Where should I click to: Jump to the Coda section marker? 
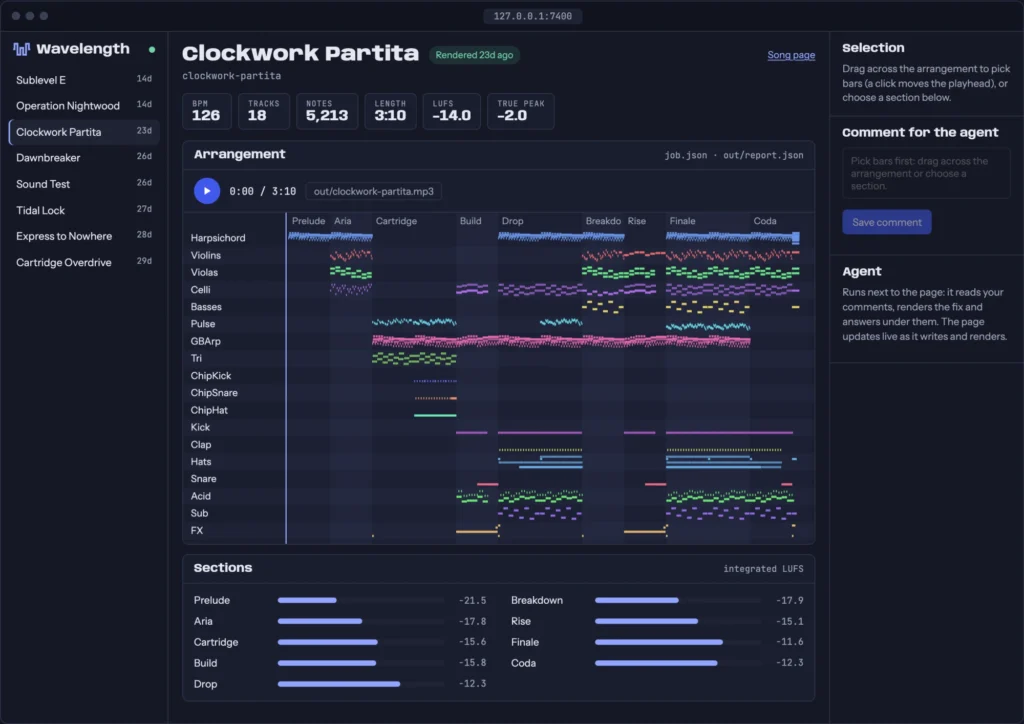(x=765, y=221)
